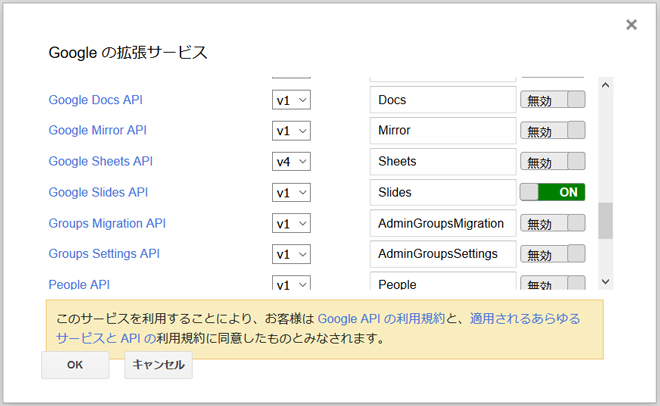Turn off the Google Slides API toggle

point(553,192)
